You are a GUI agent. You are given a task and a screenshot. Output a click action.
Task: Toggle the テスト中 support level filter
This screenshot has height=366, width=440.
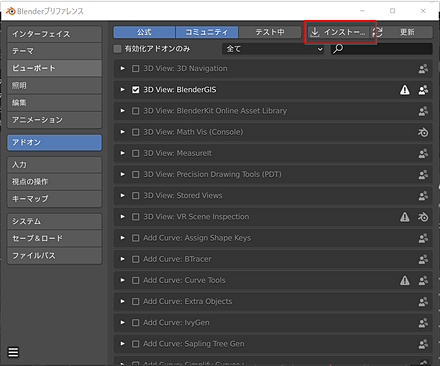270,32
